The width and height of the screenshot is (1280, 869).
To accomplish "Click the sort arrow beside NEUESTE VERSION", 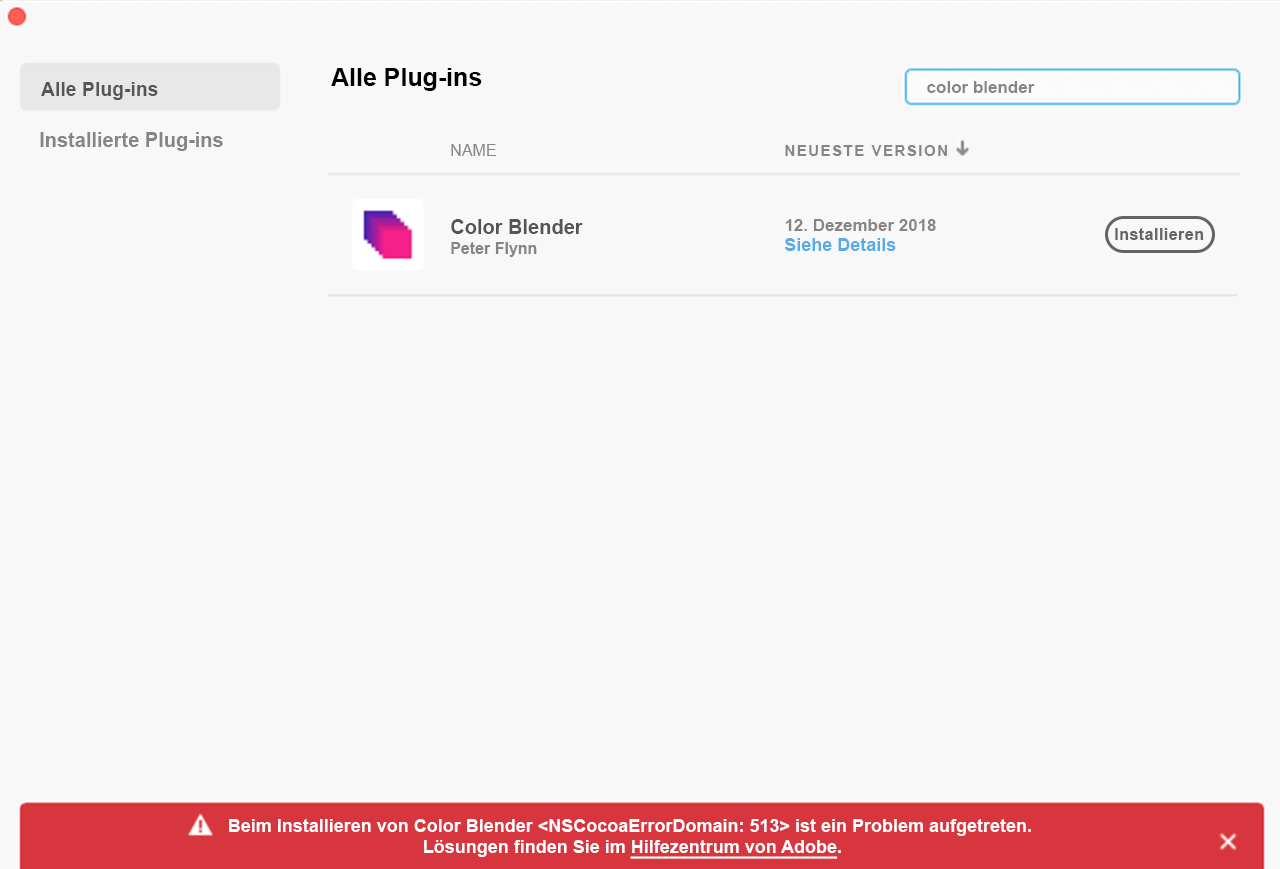I will 962,148.
